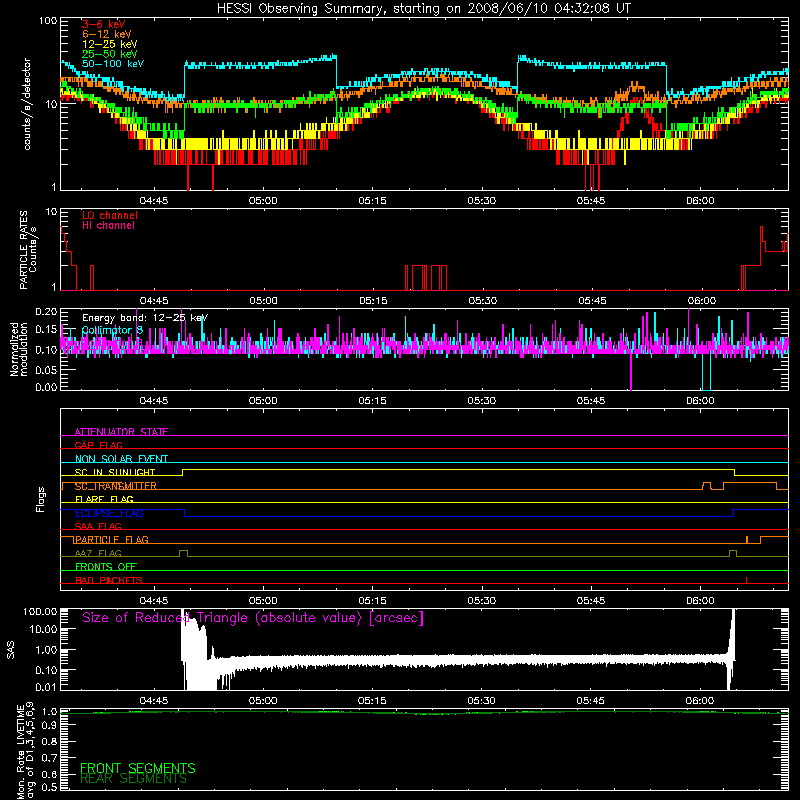Image resolution: width=800 pixels, height=800 pixels.
Task: Click the SAA_FLAG label
Action: point(98,526)
